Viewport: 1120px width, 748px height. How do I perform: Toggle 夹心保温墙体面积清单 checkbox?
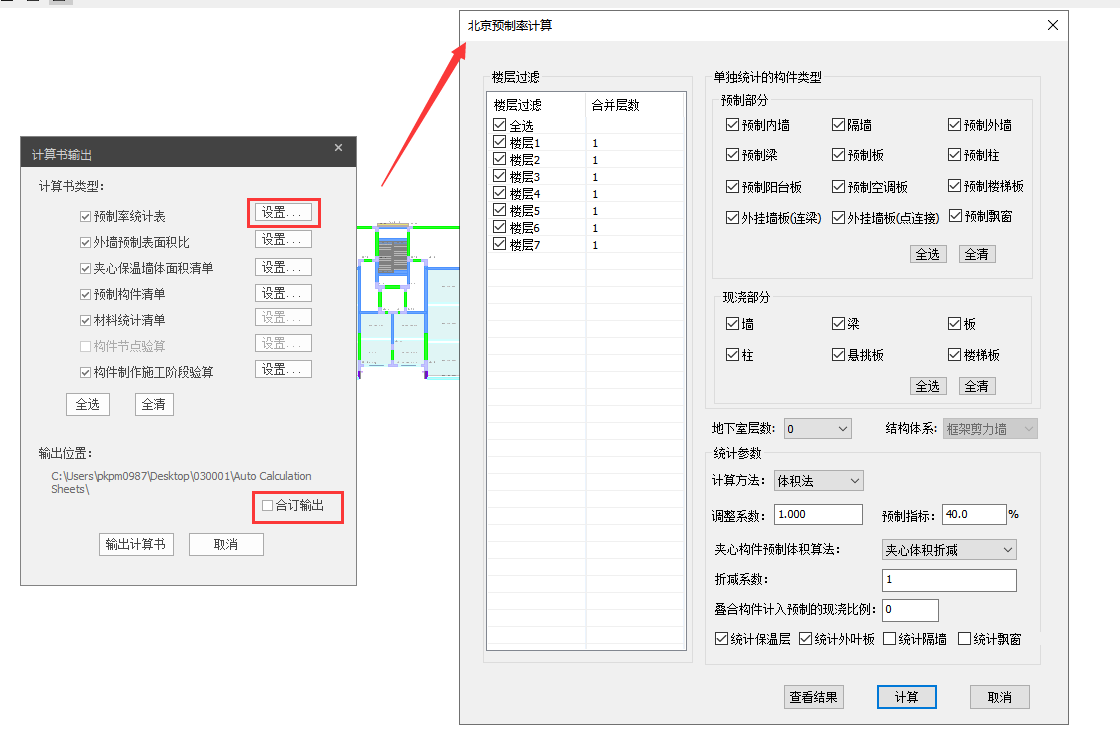coord(85,268)
